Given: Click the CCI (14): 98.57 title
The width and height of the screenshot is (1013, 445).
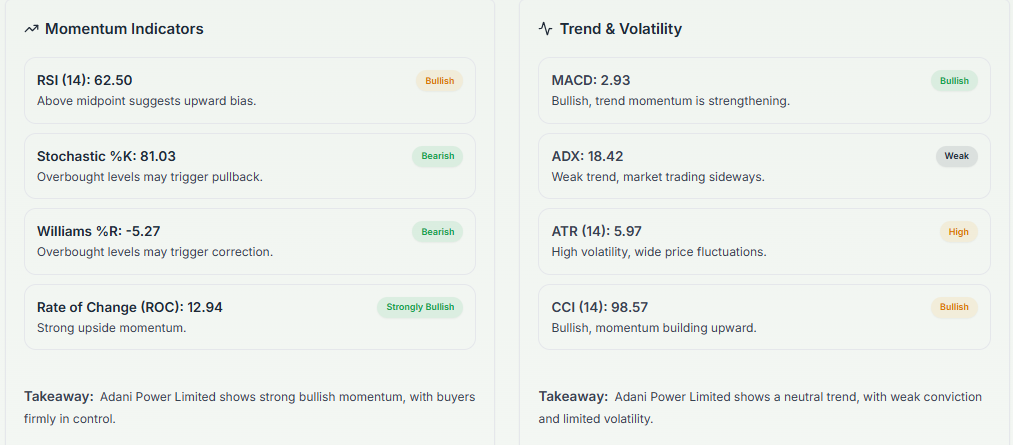Looking at the screenshot, I should tap(600, 307).
